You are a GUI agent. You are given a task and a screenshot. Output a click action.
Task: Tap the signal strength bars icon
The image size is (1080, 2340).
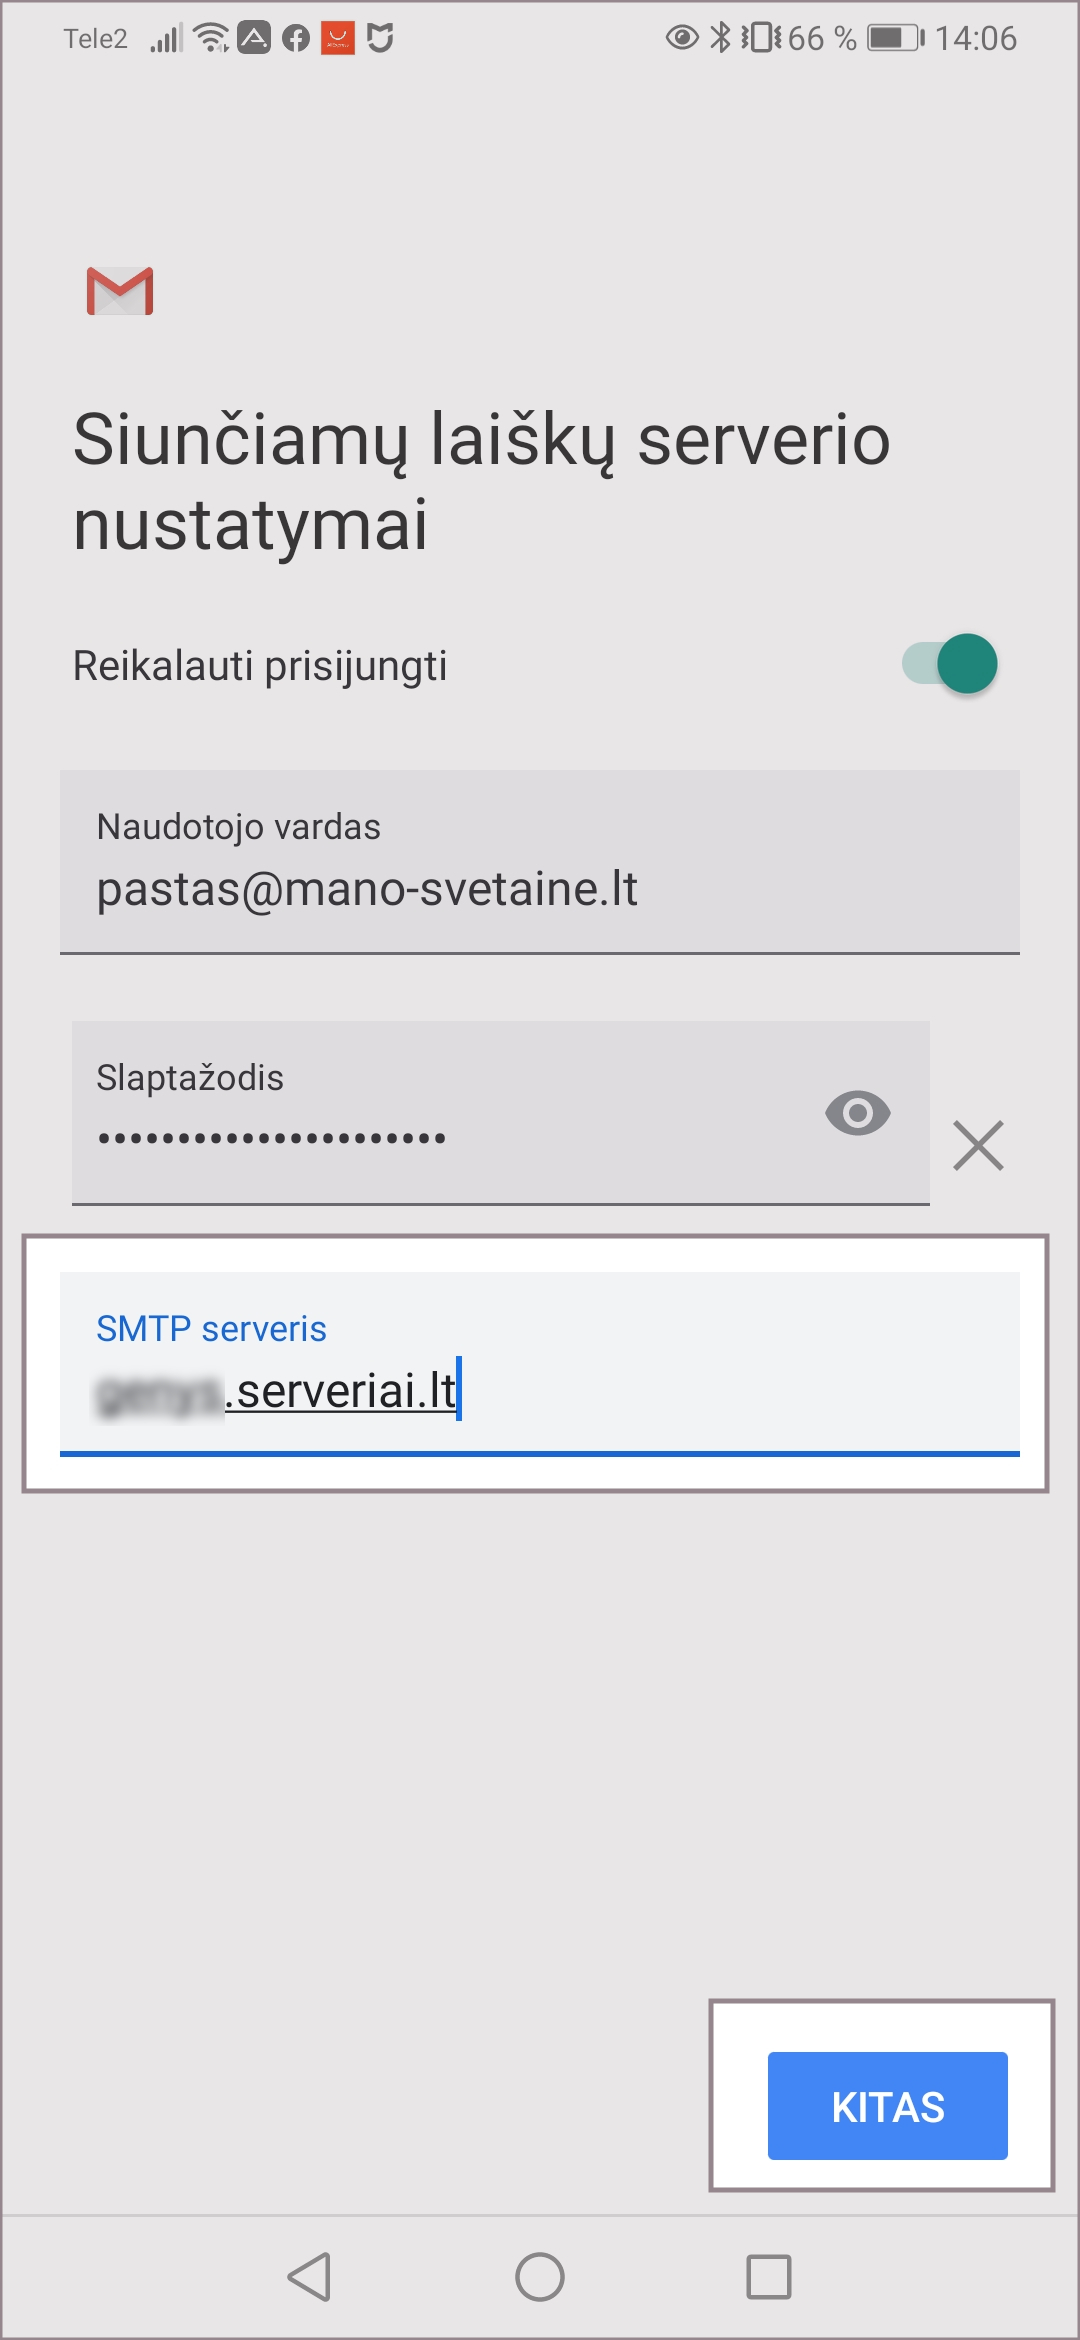(x=166, y=39)
